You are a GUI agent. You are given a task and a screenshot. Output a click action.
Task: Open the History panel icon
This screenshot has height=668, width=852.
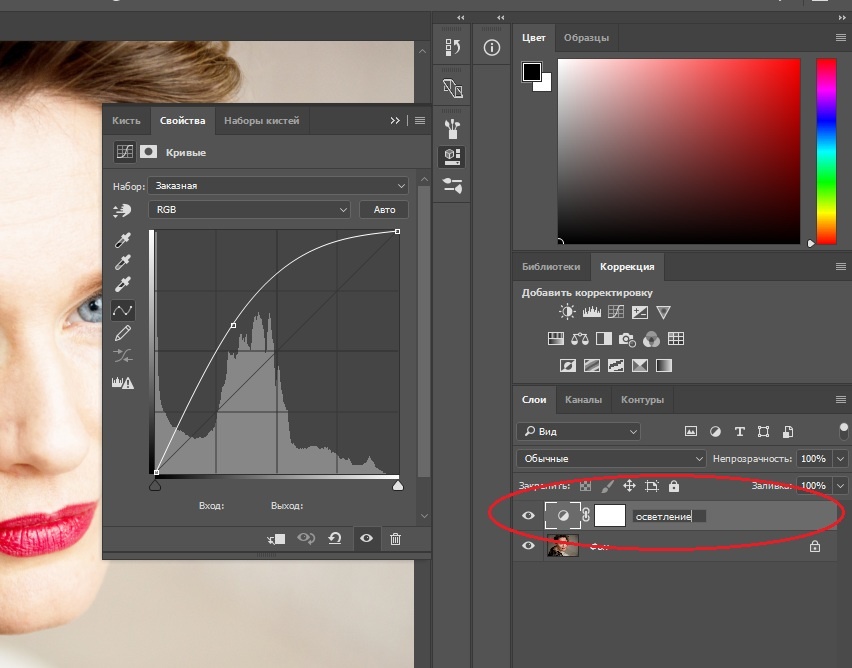point(452,47)
